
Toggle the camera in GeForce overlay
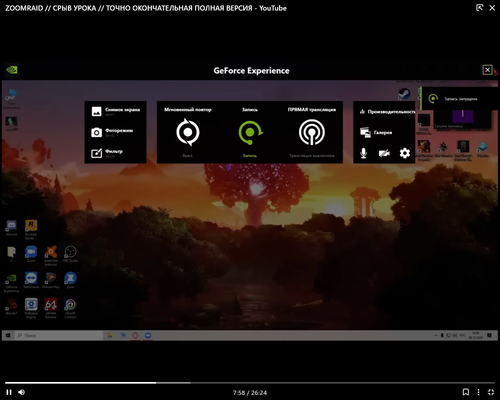(384, 153)
